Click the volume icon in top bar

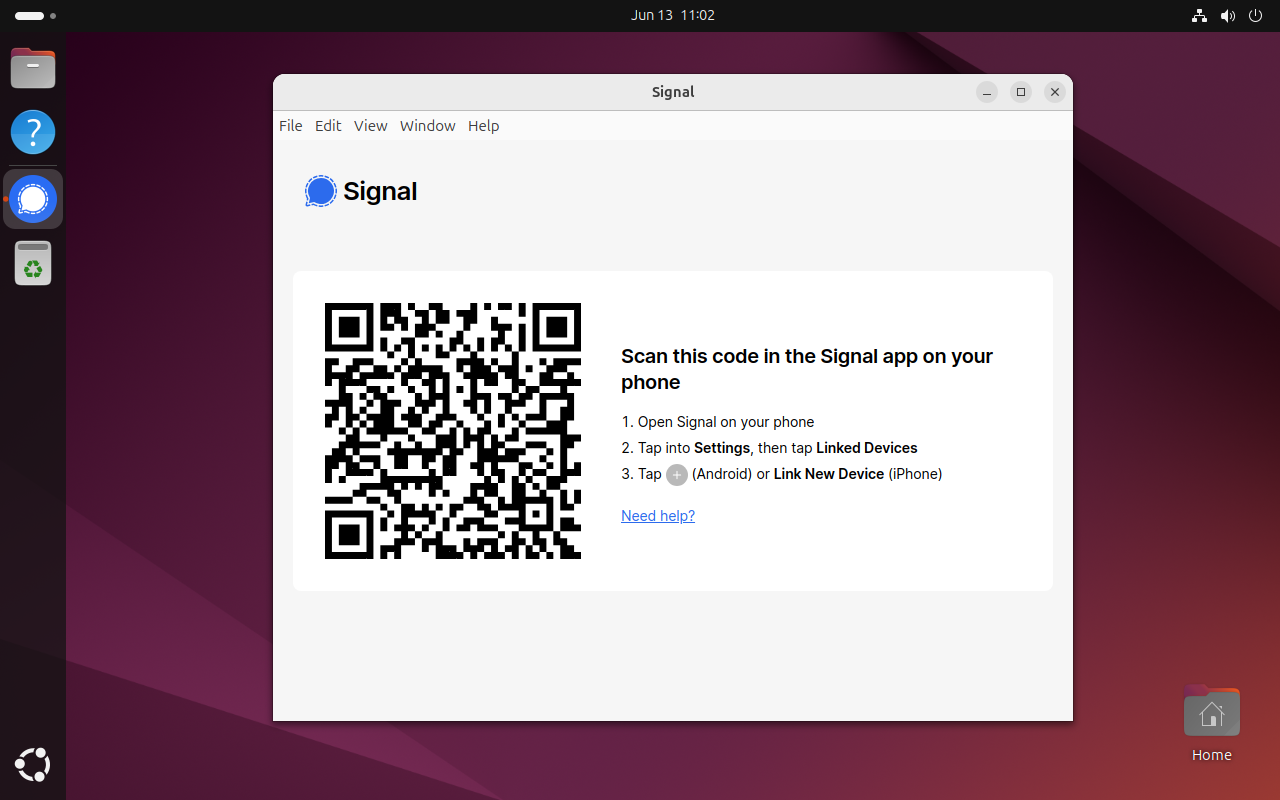1227,16
